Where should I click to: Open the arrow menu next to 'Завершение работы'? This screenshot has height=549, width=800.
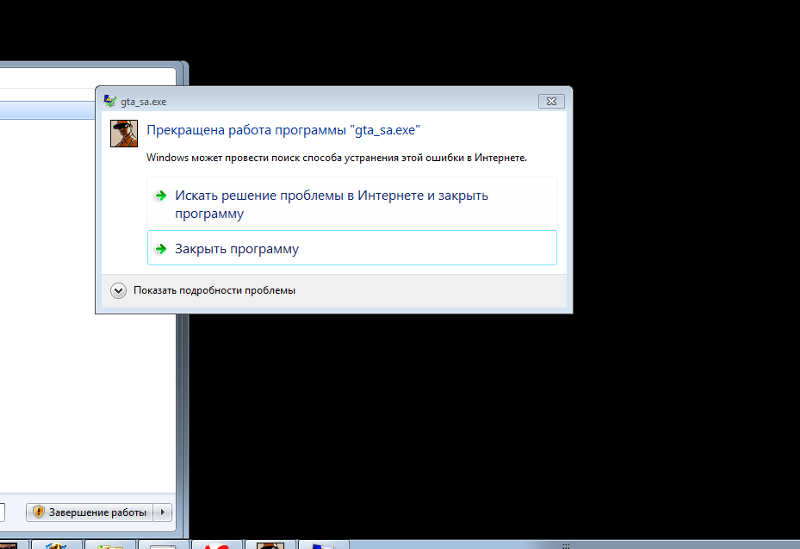[163, 512]
